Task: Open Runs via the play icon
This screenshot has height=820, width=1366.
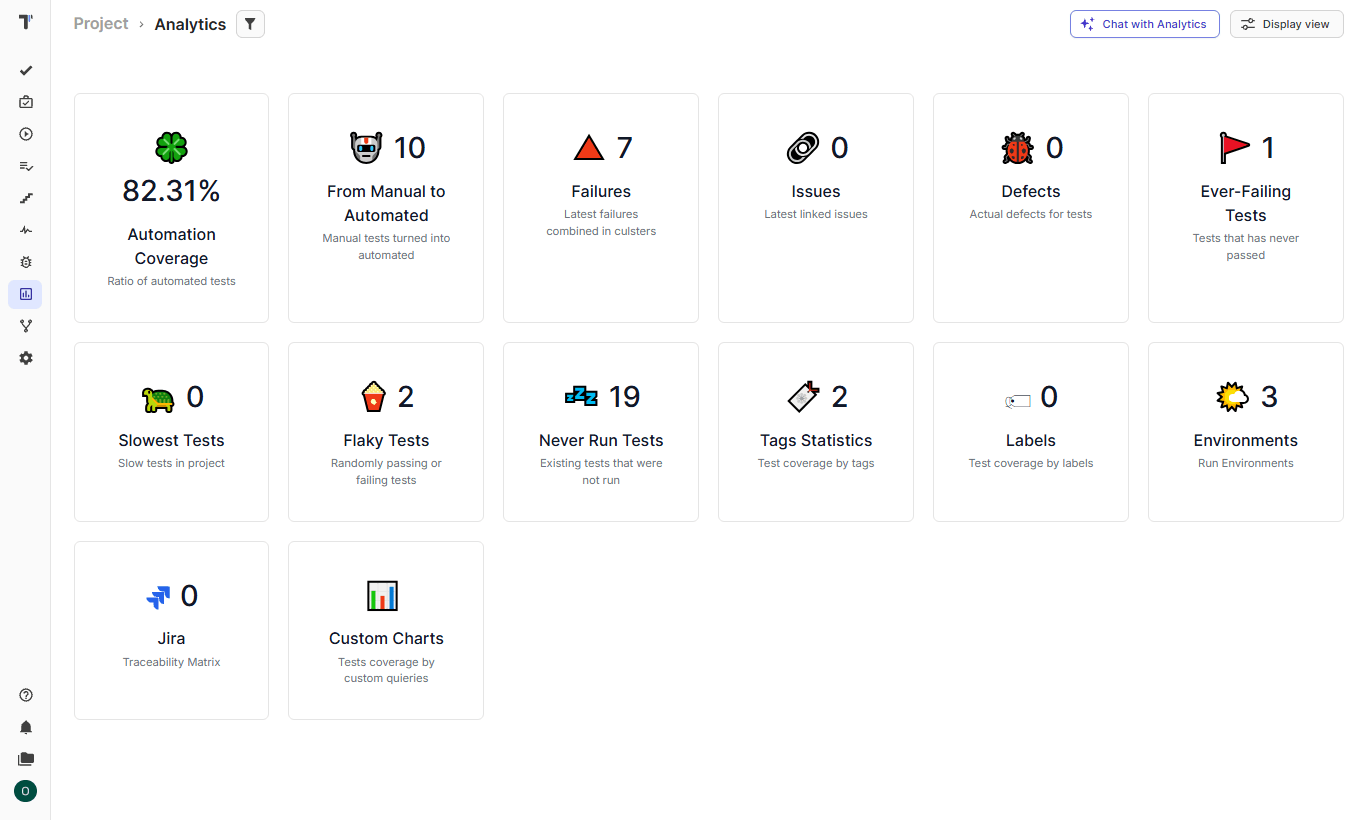Action: point(26,134)
